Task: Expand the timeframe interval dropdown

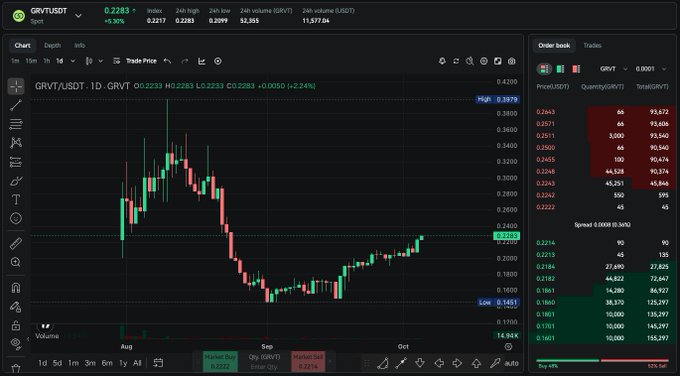Action: pyautogui.click(x=73, y=61)
